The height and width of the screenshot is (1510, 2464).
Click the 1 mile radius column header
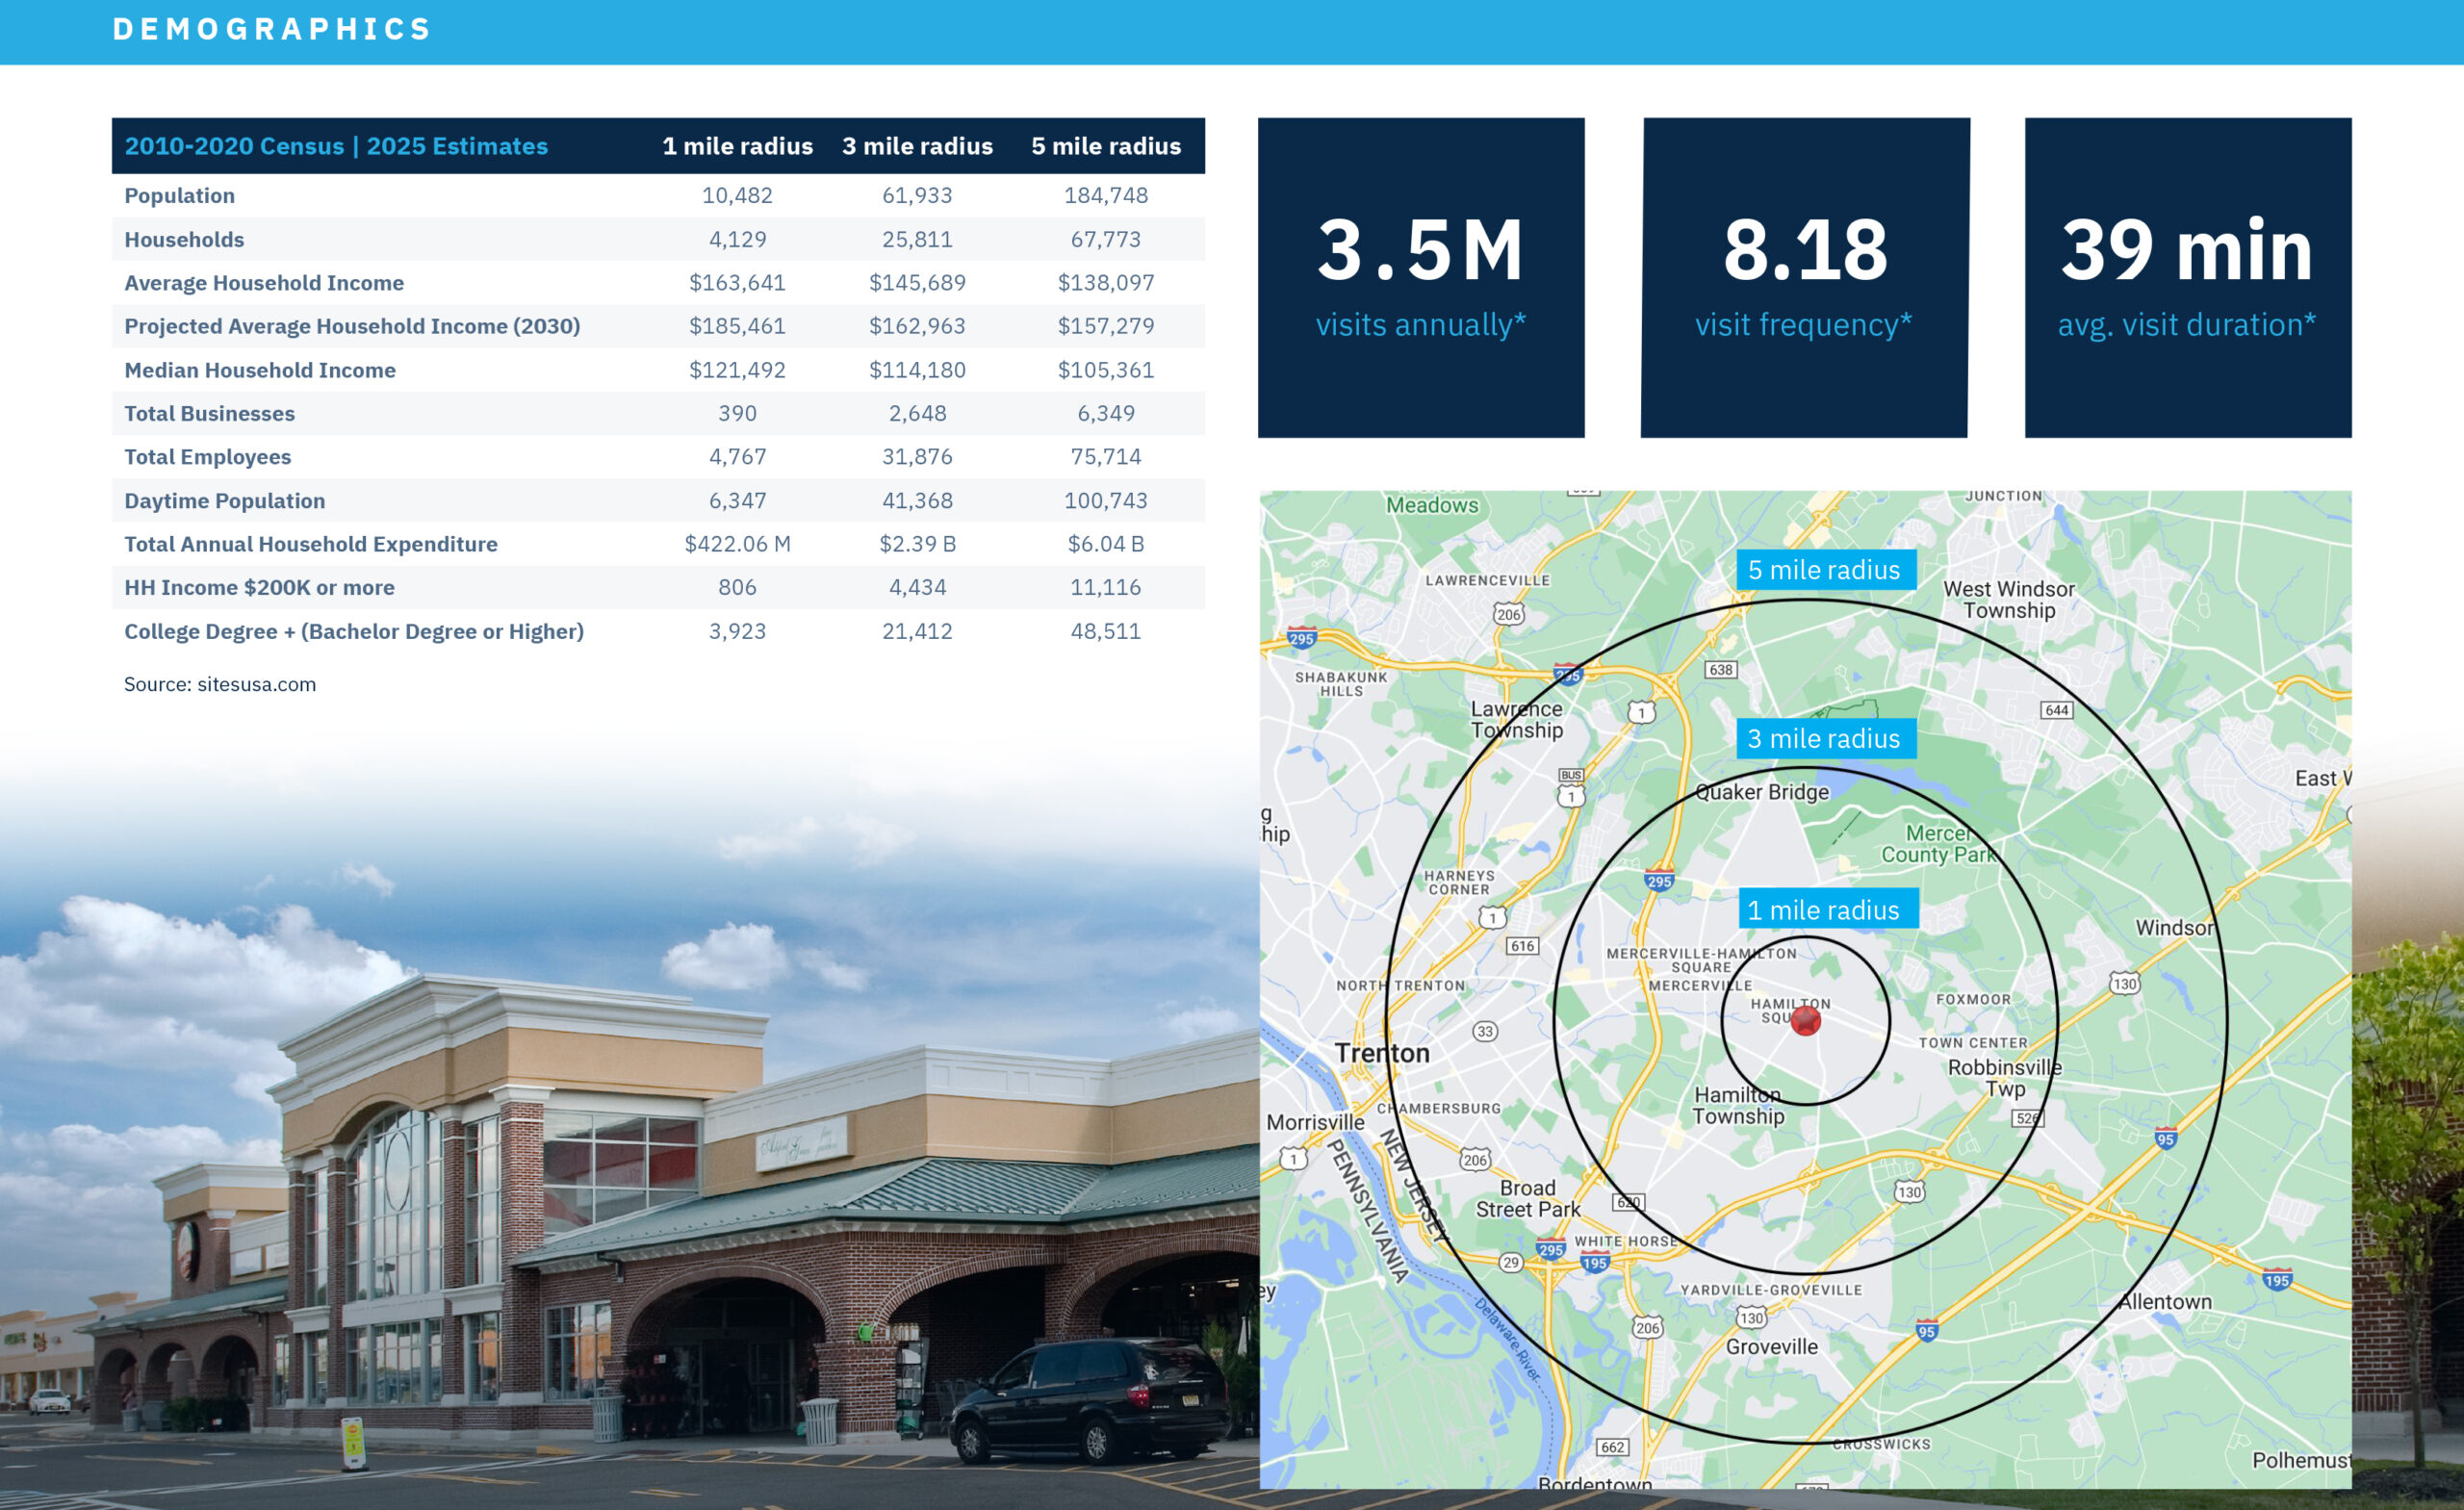737,146
